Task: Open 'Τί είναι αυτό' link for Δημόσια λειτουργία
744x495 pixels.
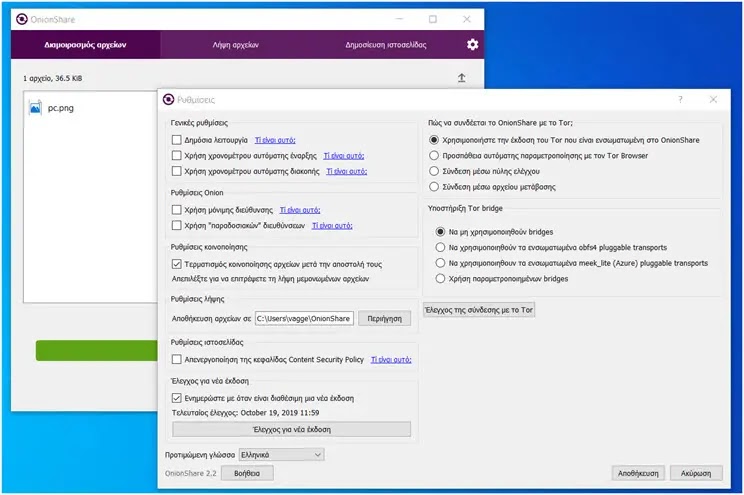Action: point(275,140)
